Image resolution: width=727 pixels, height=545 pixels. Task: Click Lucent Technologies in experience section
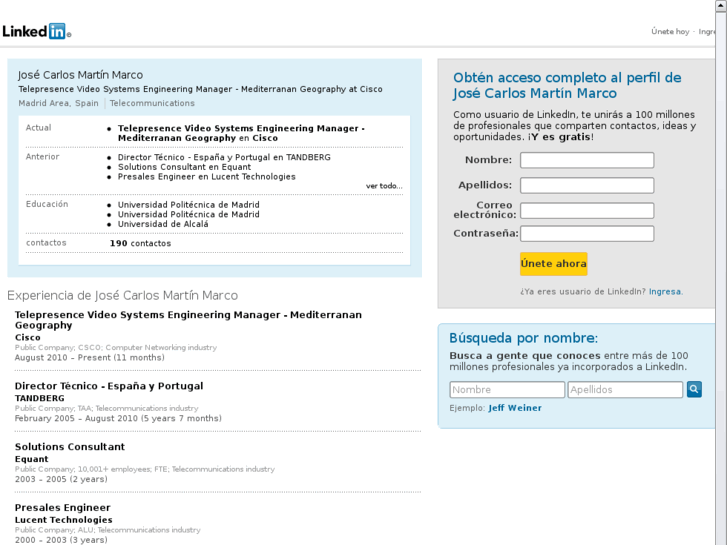64,520
